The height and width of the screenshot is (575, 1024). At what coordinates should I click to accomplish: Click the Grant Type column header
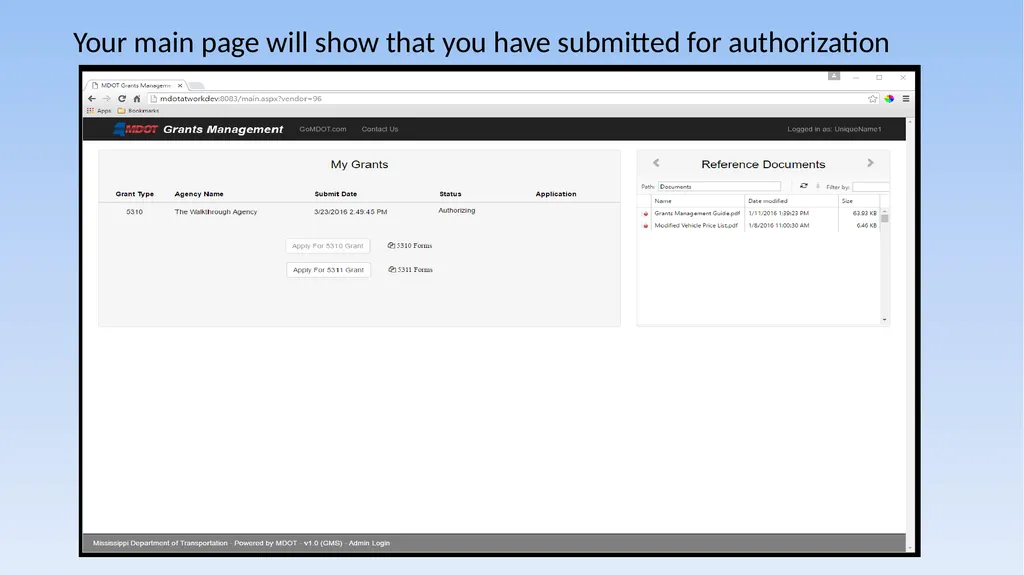click(x=135, y=194)
